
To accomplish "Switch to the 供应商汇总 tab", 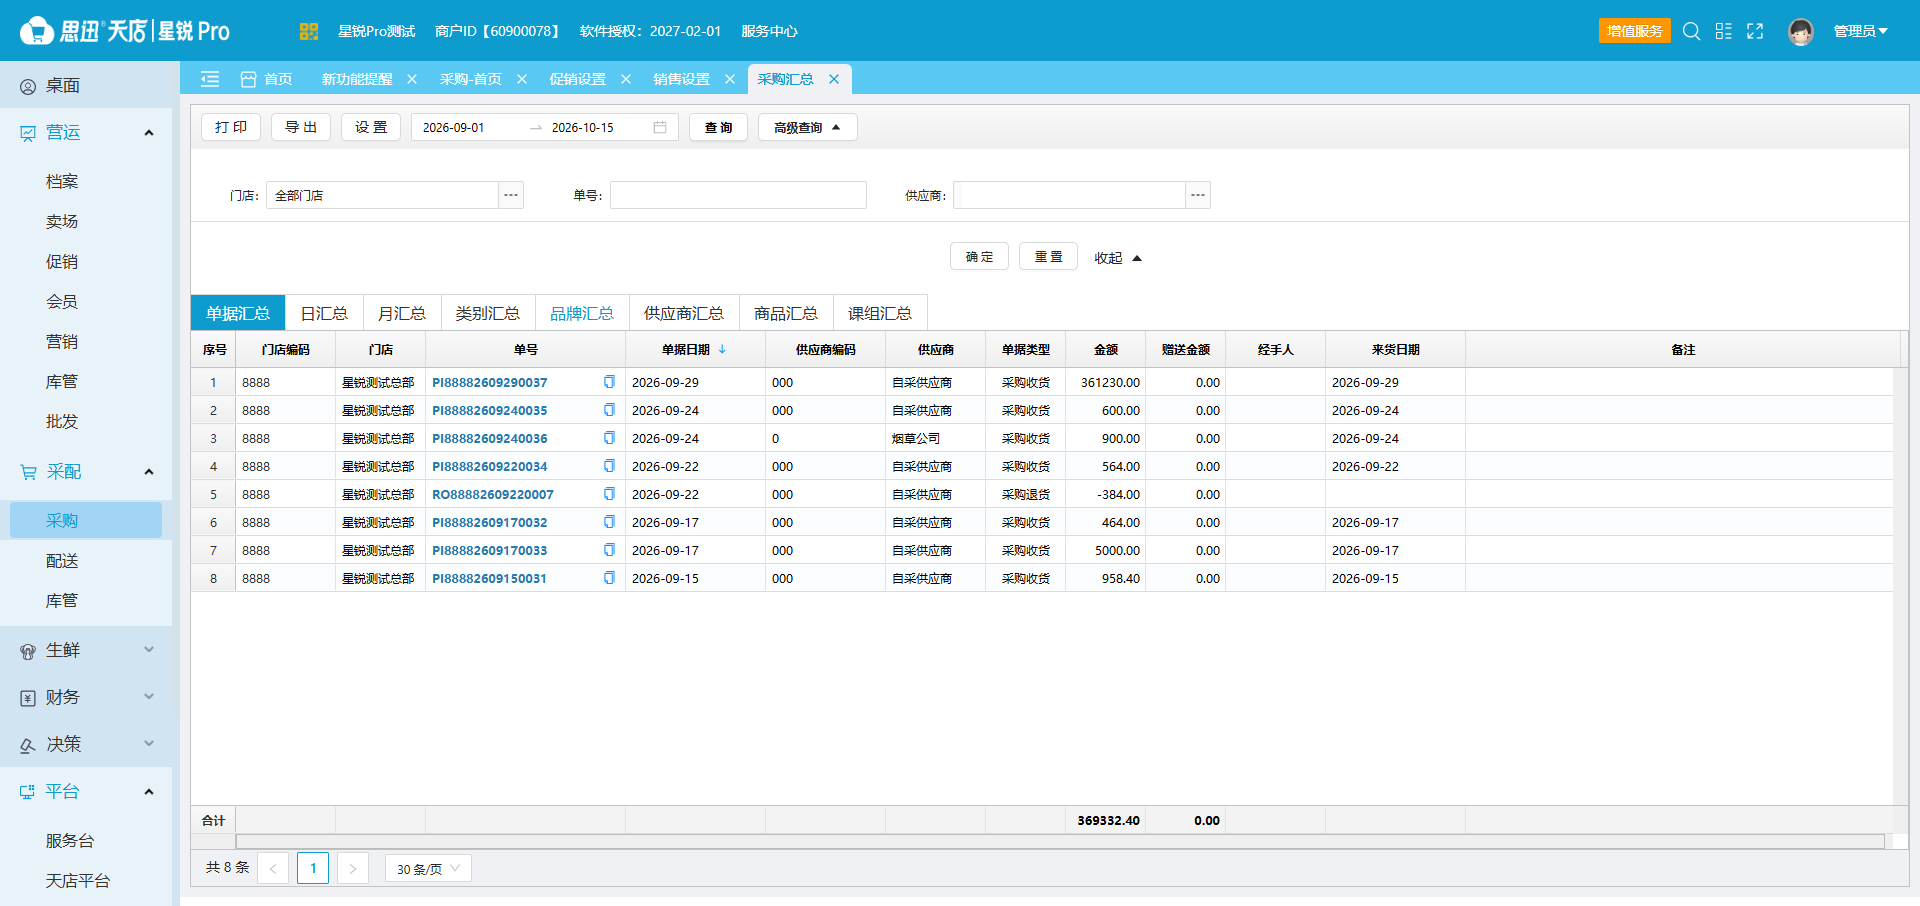I will tap(683, 313).
